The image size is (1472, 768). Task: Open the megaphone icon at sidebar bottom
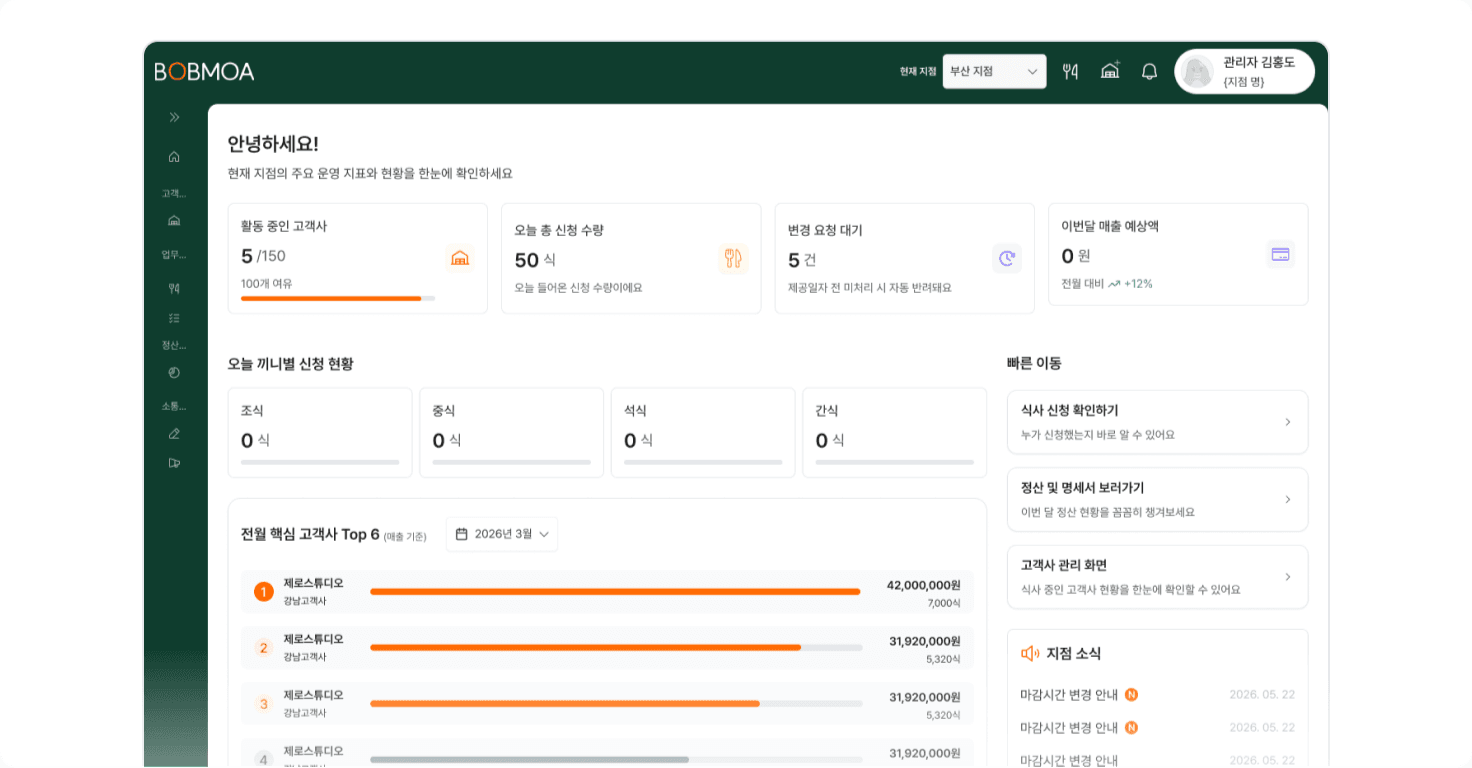coord(174,463)
